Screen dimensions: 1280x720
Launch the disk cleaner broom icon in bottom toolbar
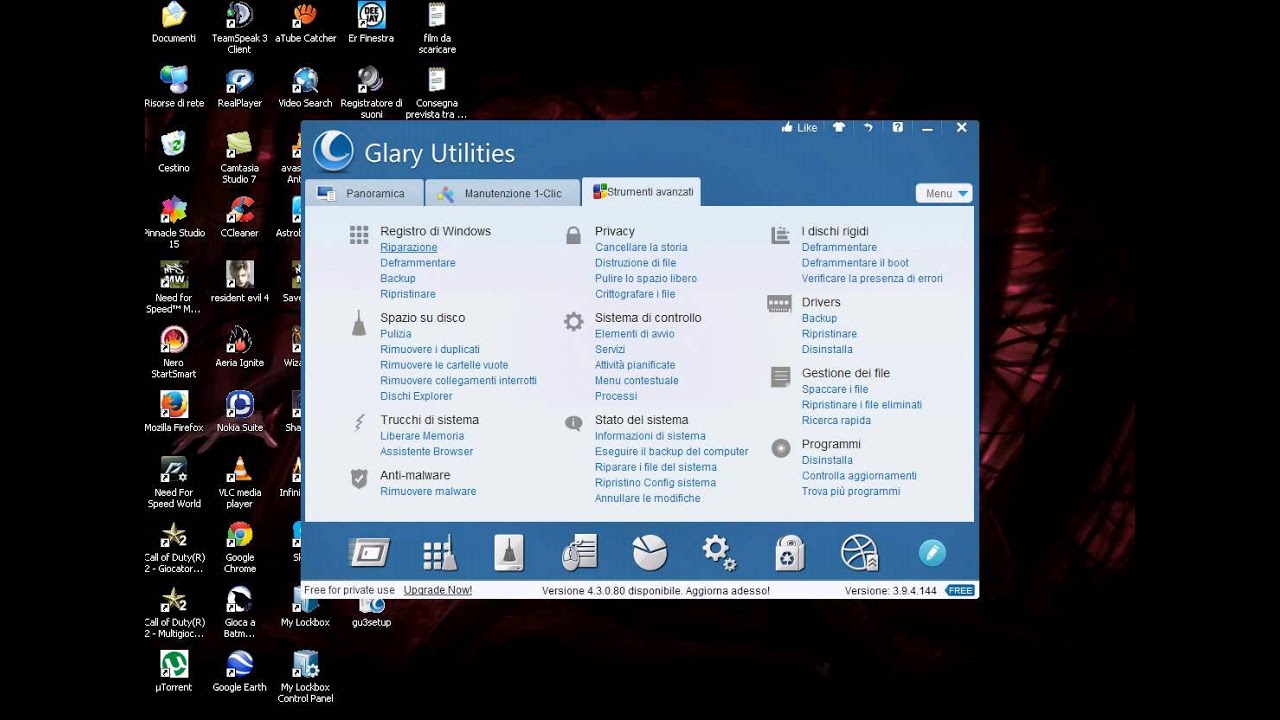click(509, 552)
